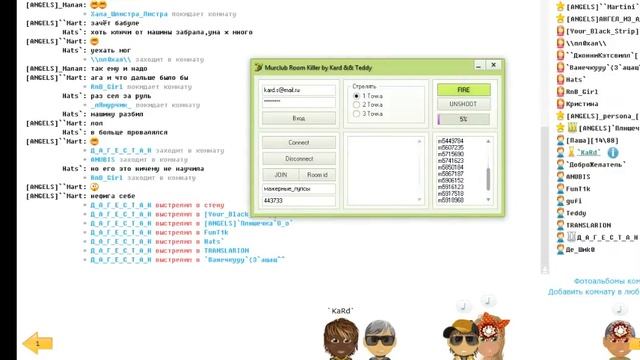Click the Room id button
This screenshot has height=360, width=640.
(317, 175)
